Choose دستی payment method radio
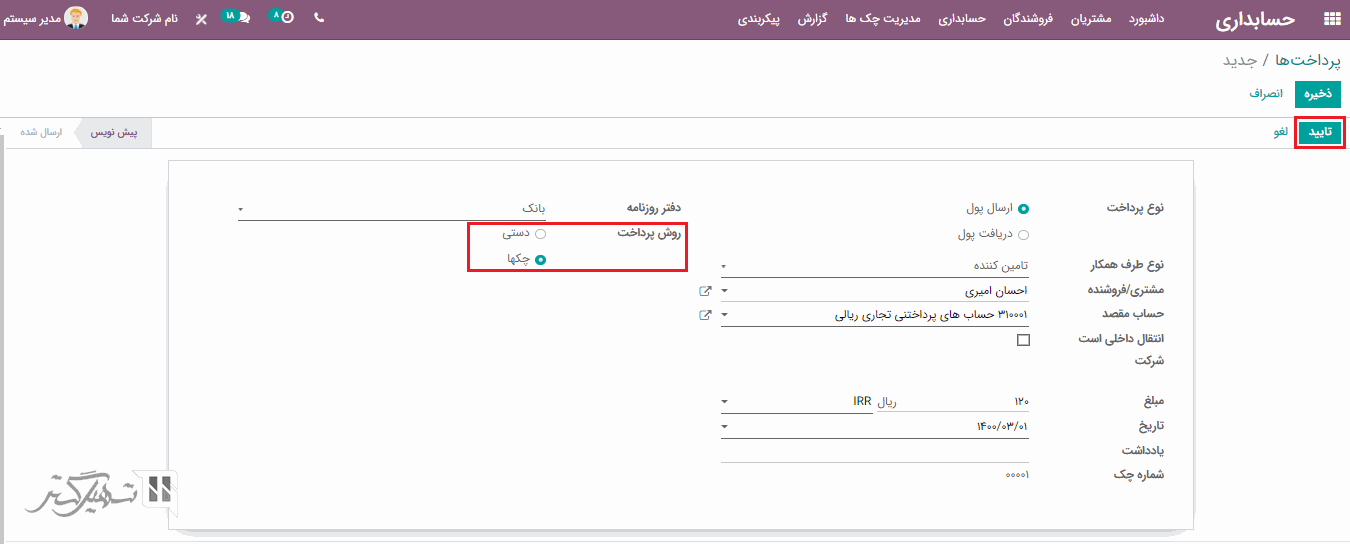The width and height of the screenshot is (1350, 544). coord(540,233)
